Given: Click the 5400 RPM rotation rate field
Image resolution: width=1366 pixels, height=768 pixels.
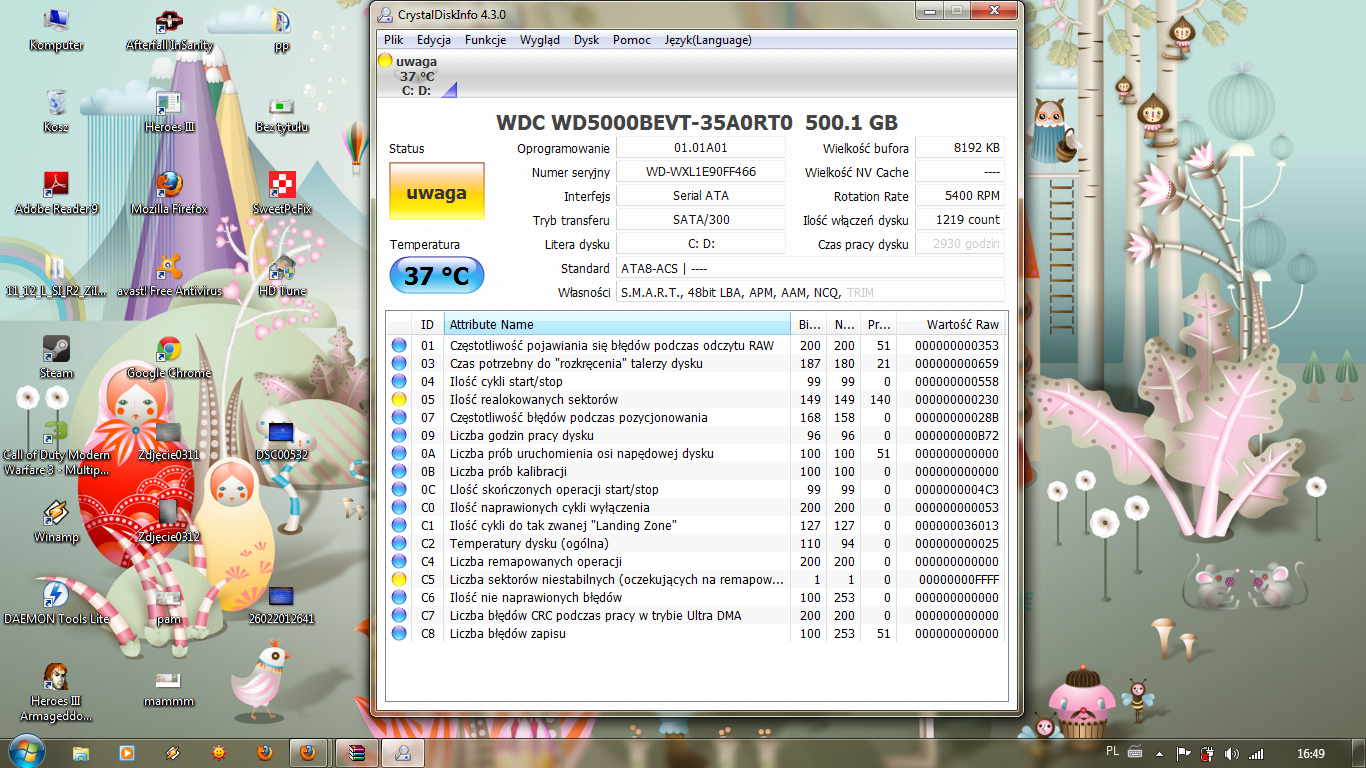Looking at the screenshot, I should click(959, 196).
